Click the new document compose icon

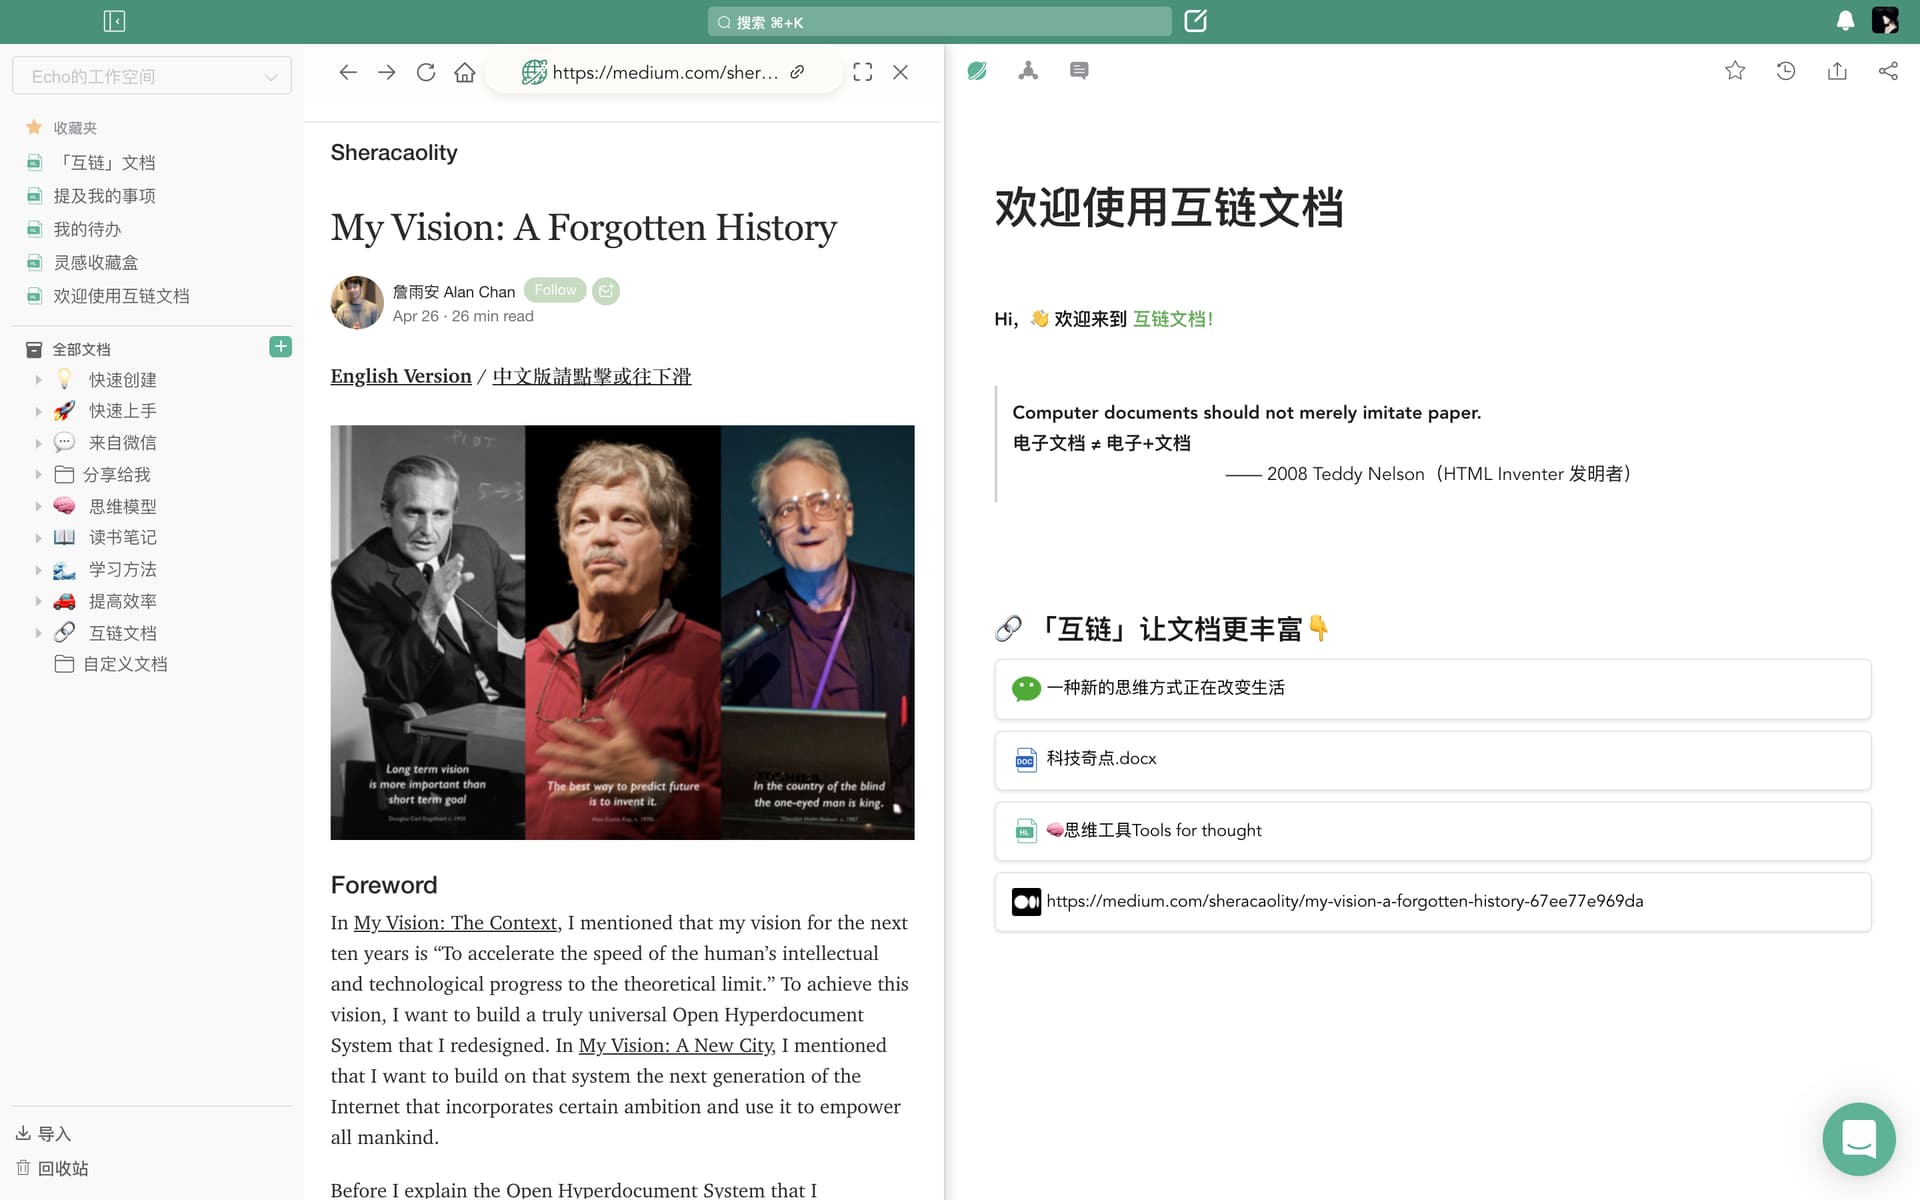pos(1195,21)
